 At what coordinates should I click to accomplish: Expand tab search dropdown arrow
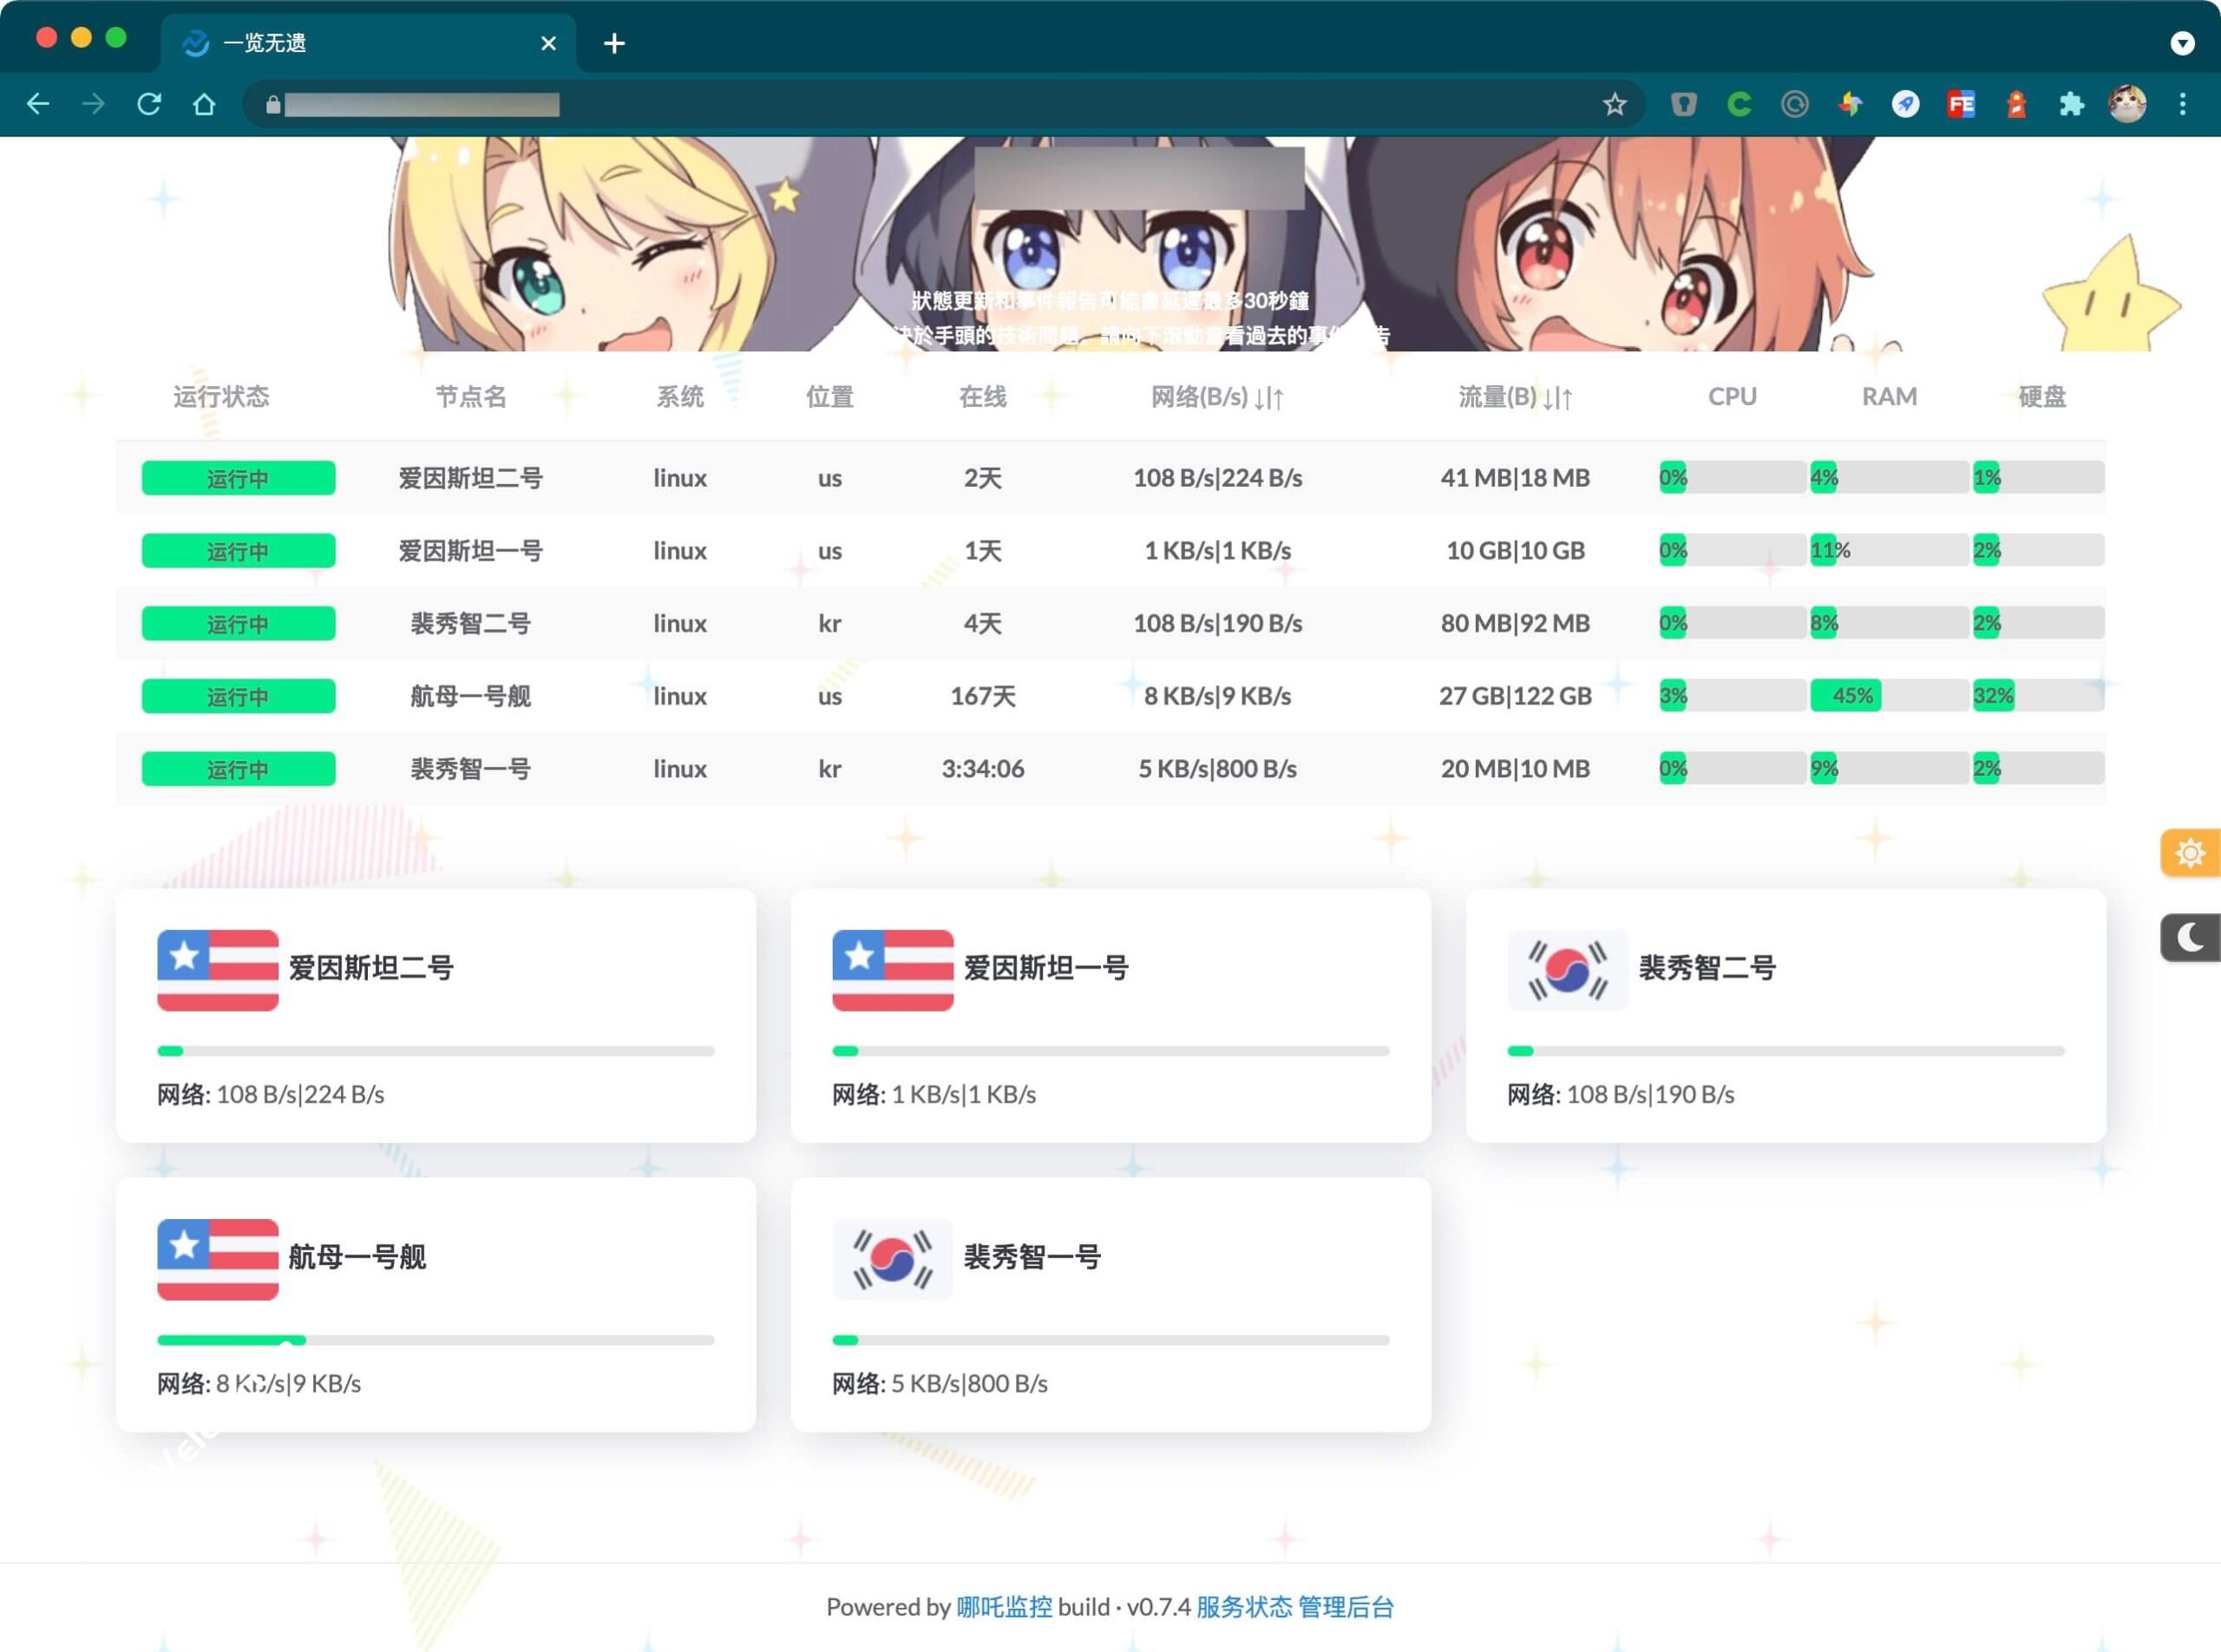pos(2183,43)
